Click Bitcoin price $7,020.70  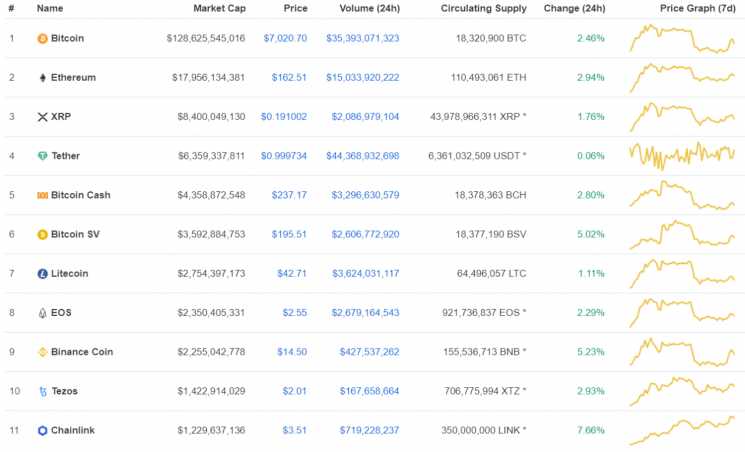pyautogui.click(x=285, y=38)
